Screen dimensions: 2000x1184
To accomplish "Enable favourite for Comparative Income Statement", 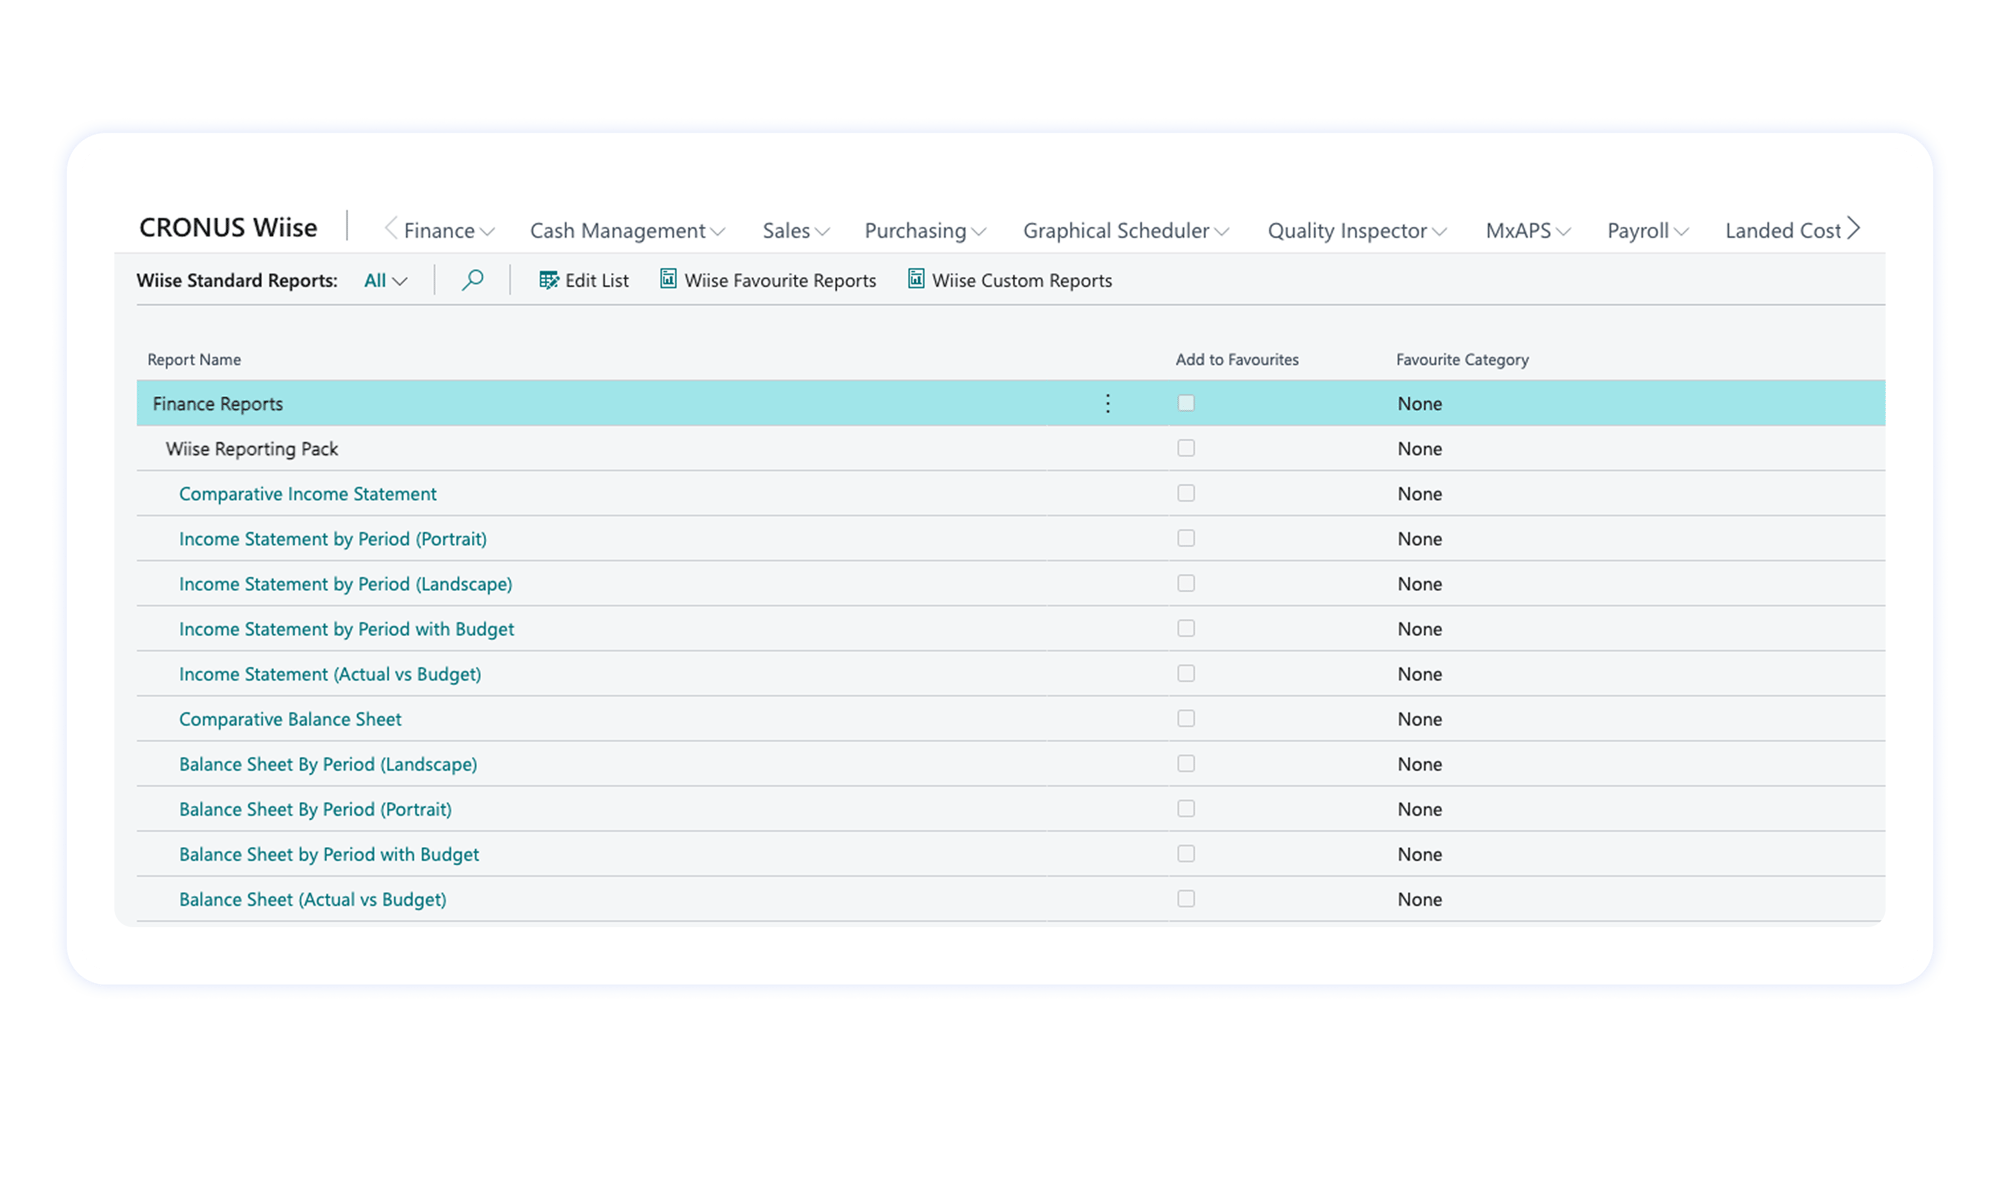I will pyautogui.click(x=1186, y=493).
